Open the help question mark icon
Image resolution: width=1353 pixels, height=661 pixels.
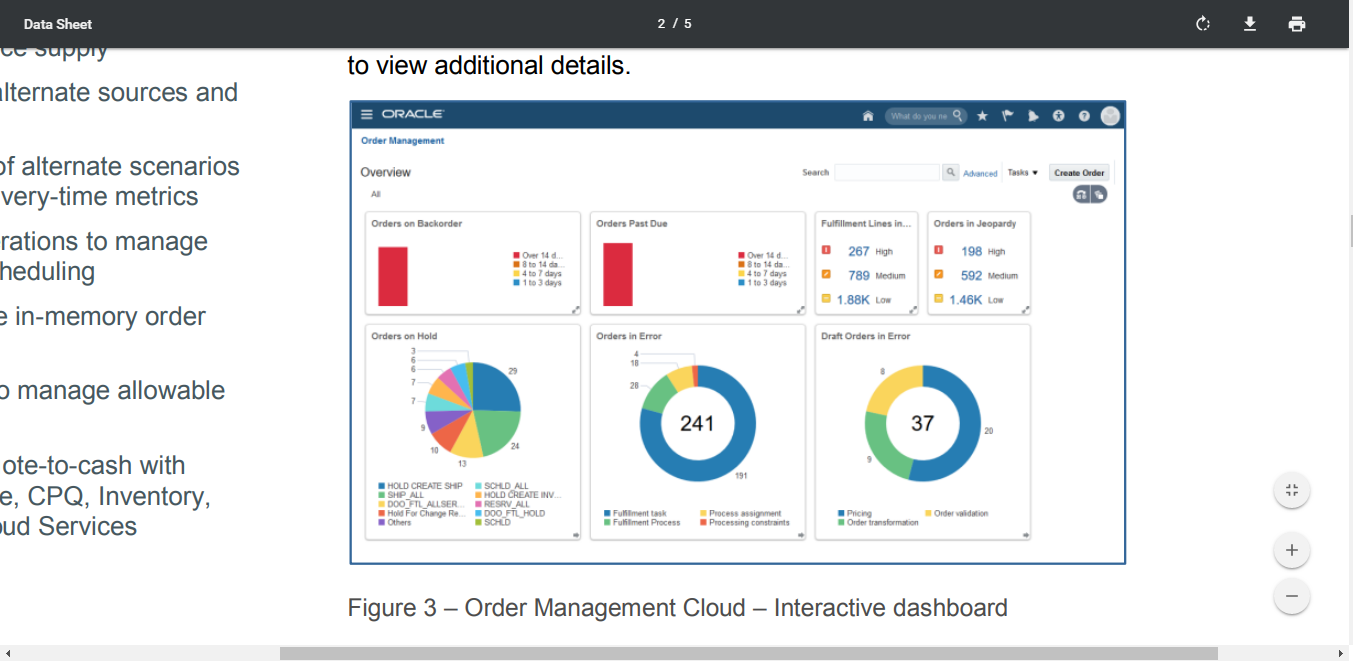pyautogui.click(x=1084, y=116)
